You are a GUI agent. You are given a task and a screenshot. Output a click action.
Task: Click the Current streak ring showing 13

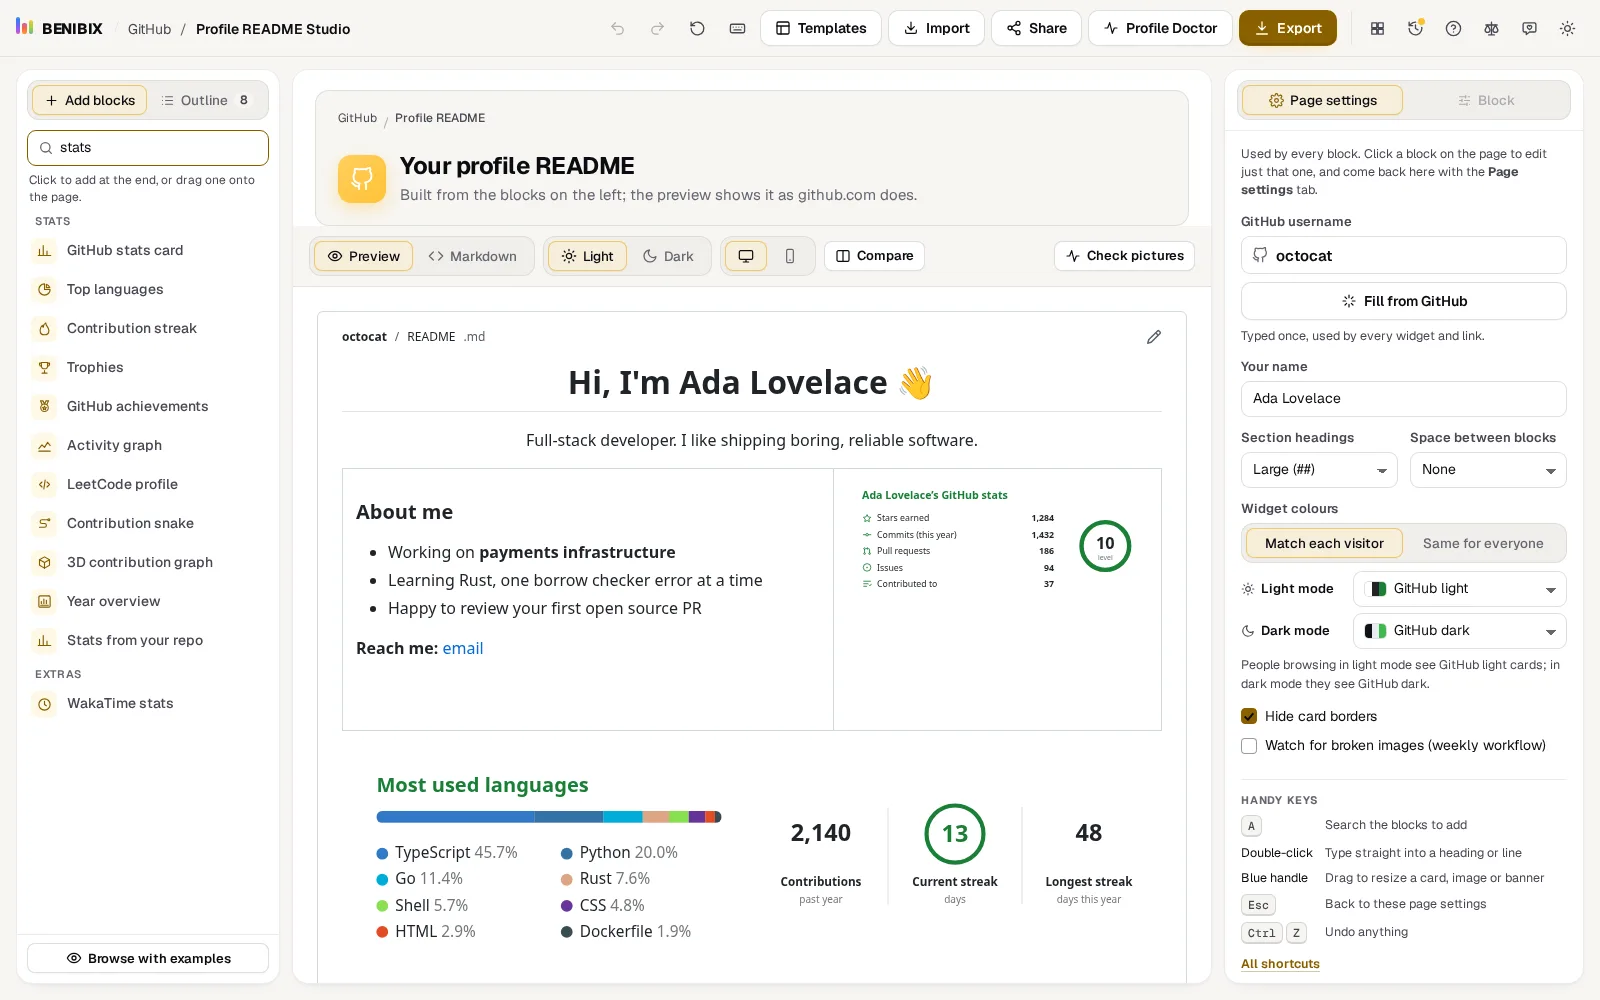click(955, 834)
